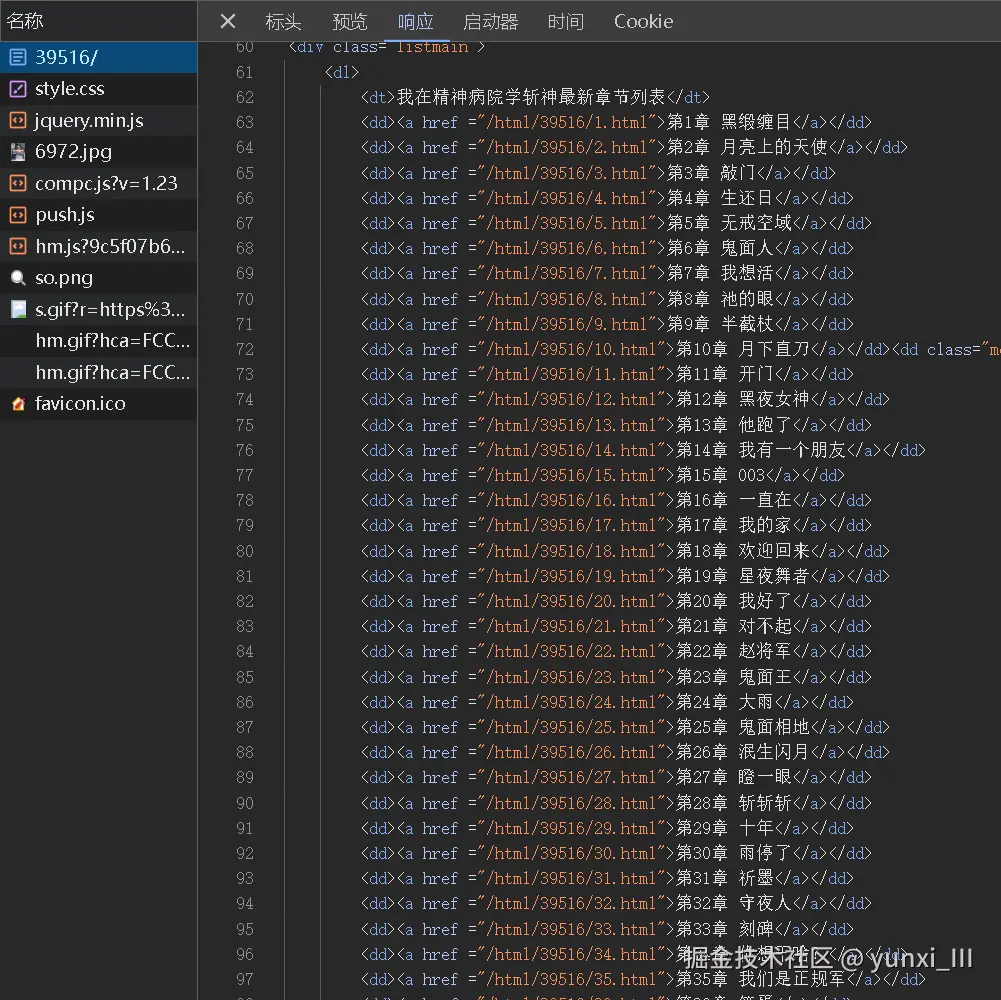Click the script icon beside push.js
The image size is (1001, 1000).
point(18,215)
